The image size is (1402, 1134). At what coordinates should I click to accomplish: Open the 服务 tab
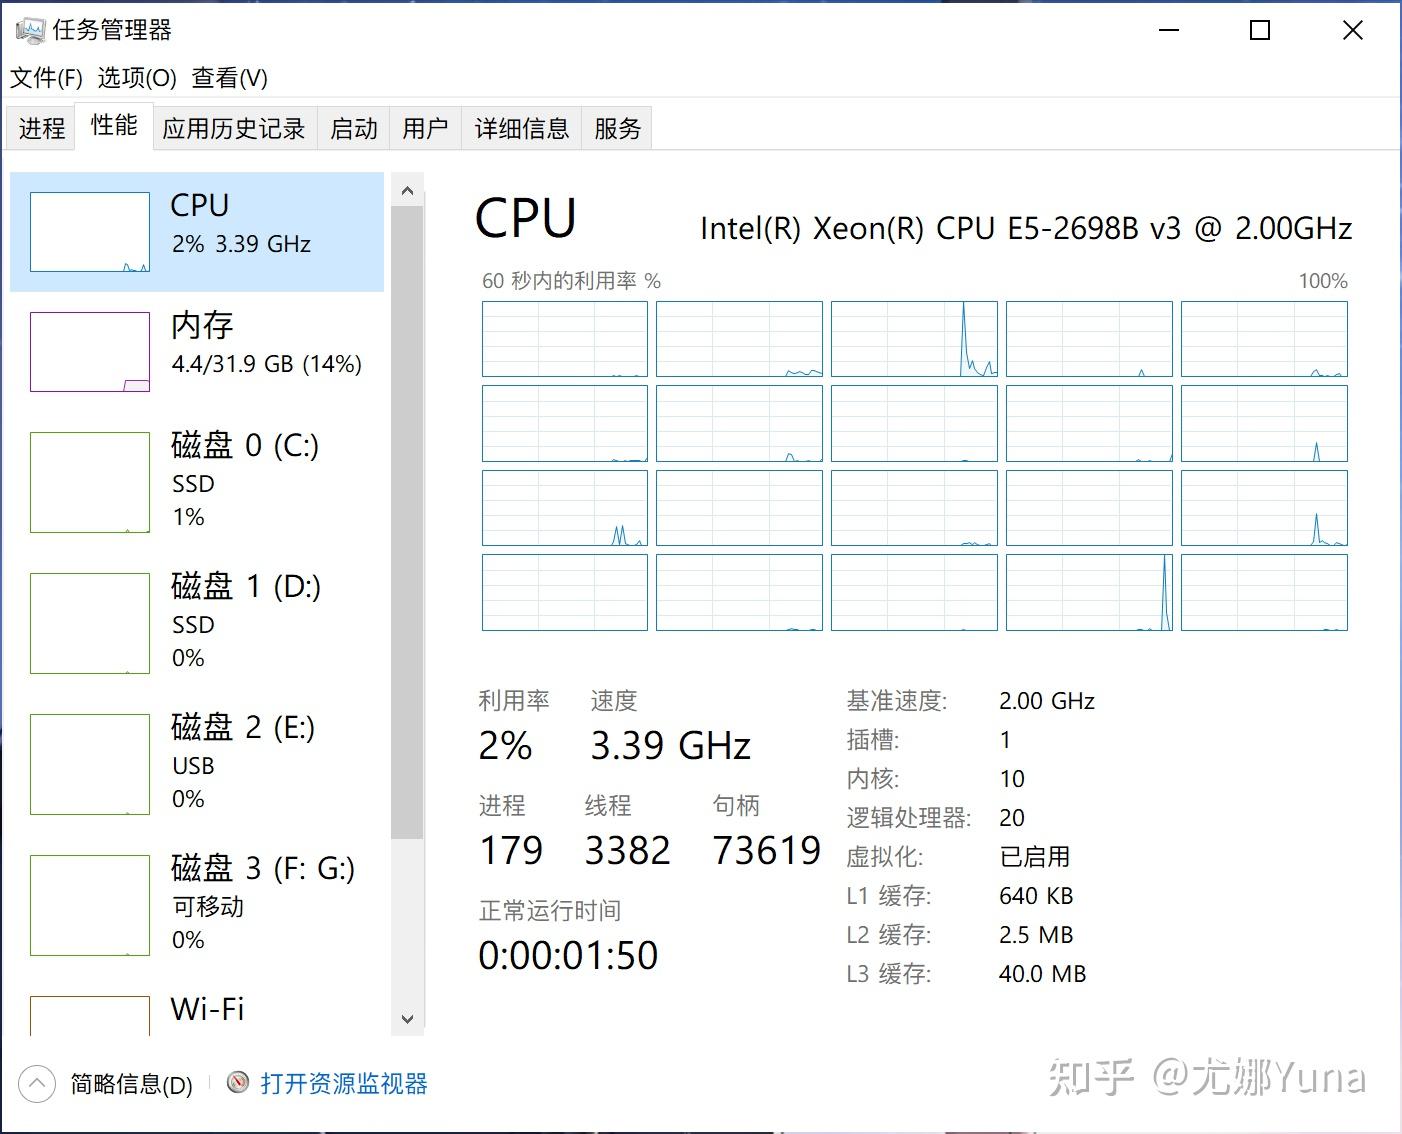click(x=617, y=128)
